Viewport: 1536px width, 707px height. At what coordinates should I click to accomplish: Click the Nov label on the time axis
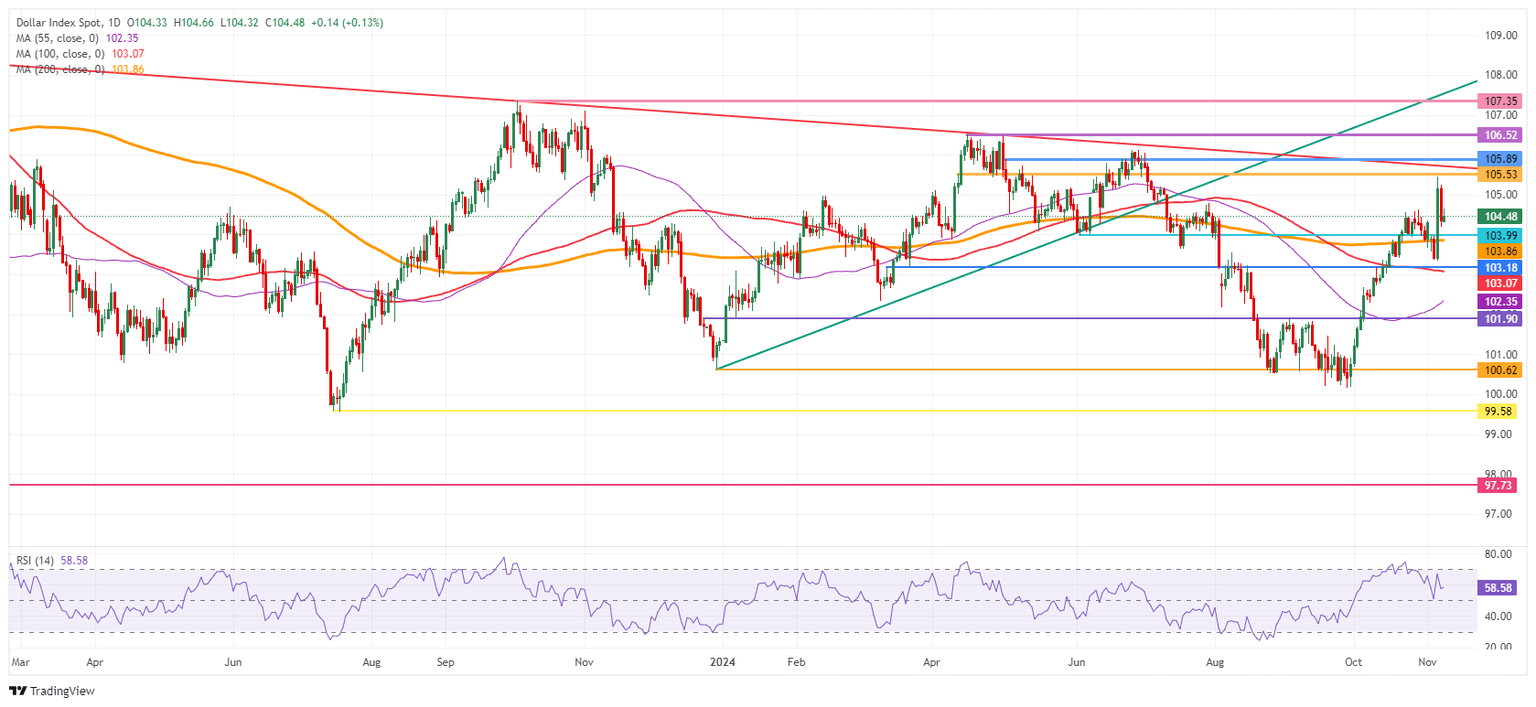tap(1425, 662)
